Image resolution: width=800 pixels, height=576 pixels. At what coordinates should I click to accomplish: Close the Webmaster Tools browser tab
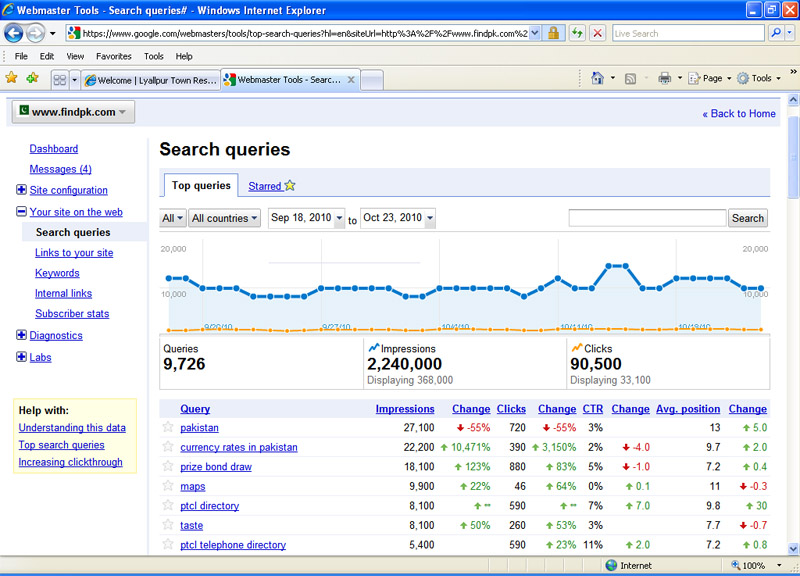(351, 80)
